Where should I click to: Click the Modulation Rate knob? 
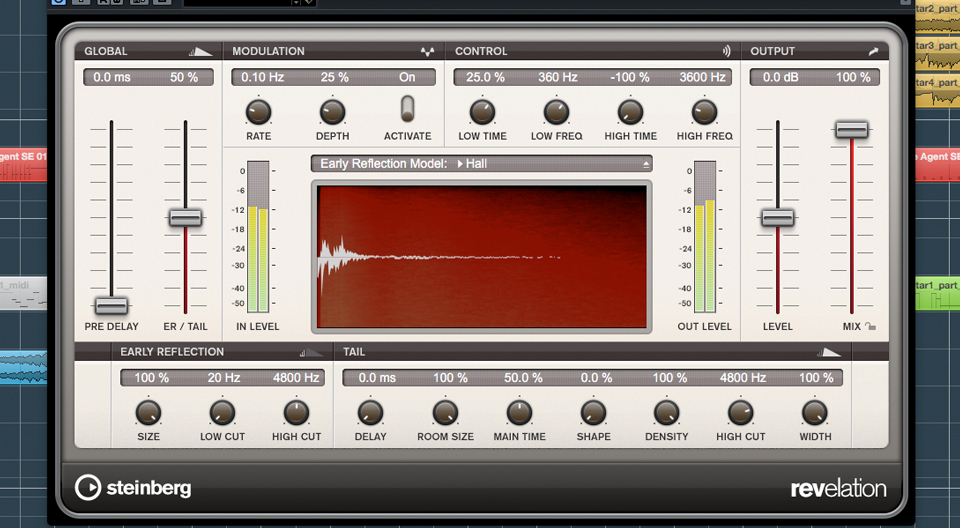pyautogui.click(x=258, y=111)
